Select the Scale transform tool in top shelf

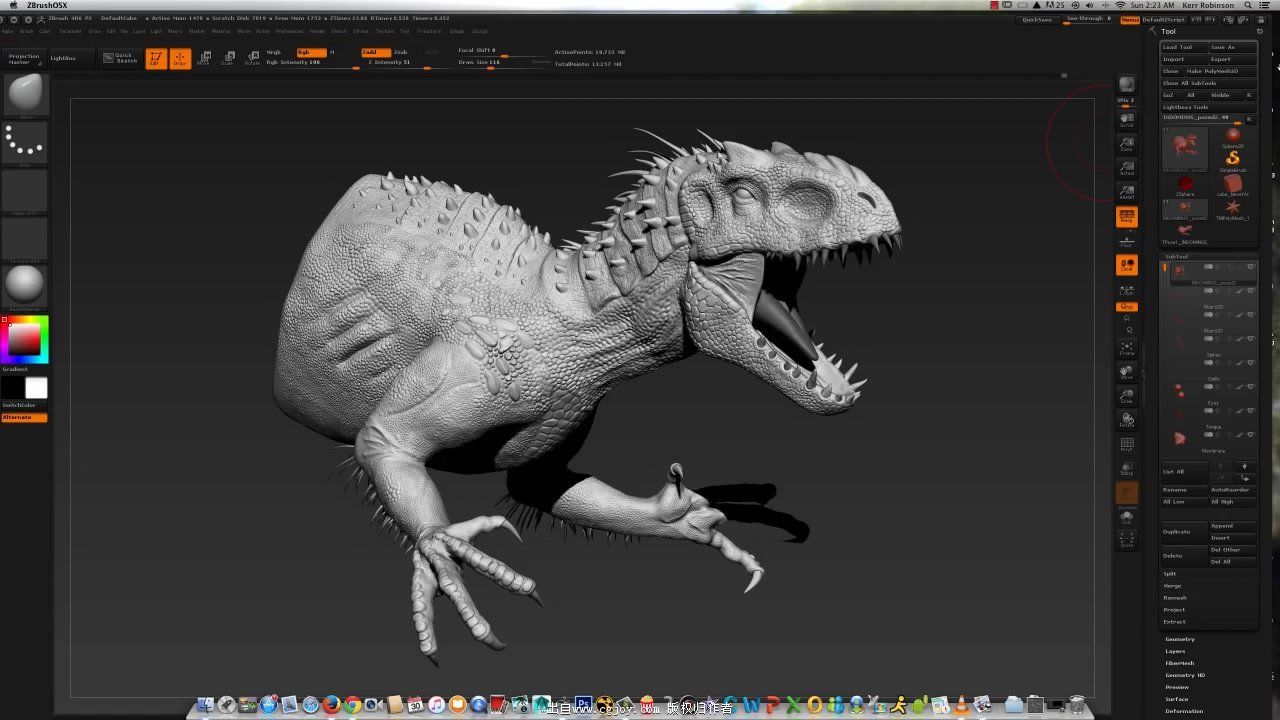(x=228, y=59)
